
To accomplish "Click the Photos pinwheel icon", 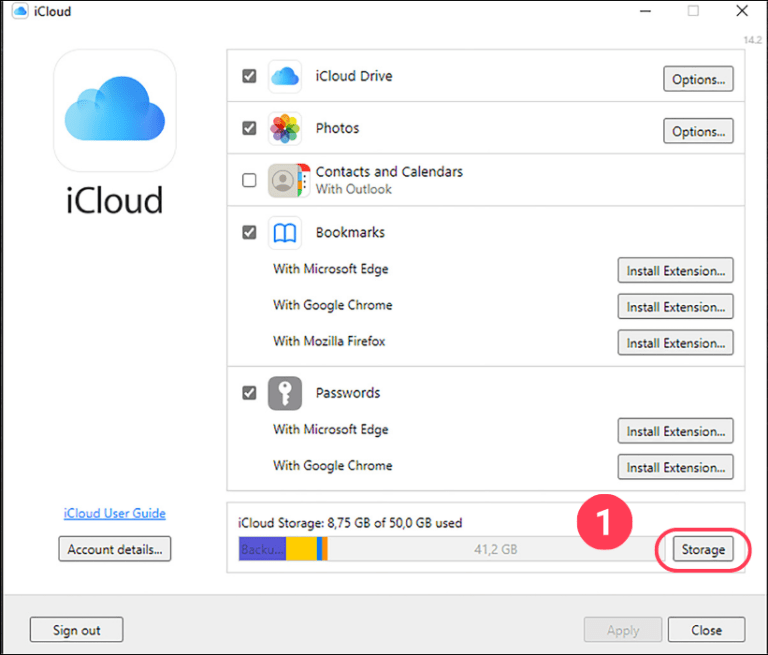I will (285, 129).
